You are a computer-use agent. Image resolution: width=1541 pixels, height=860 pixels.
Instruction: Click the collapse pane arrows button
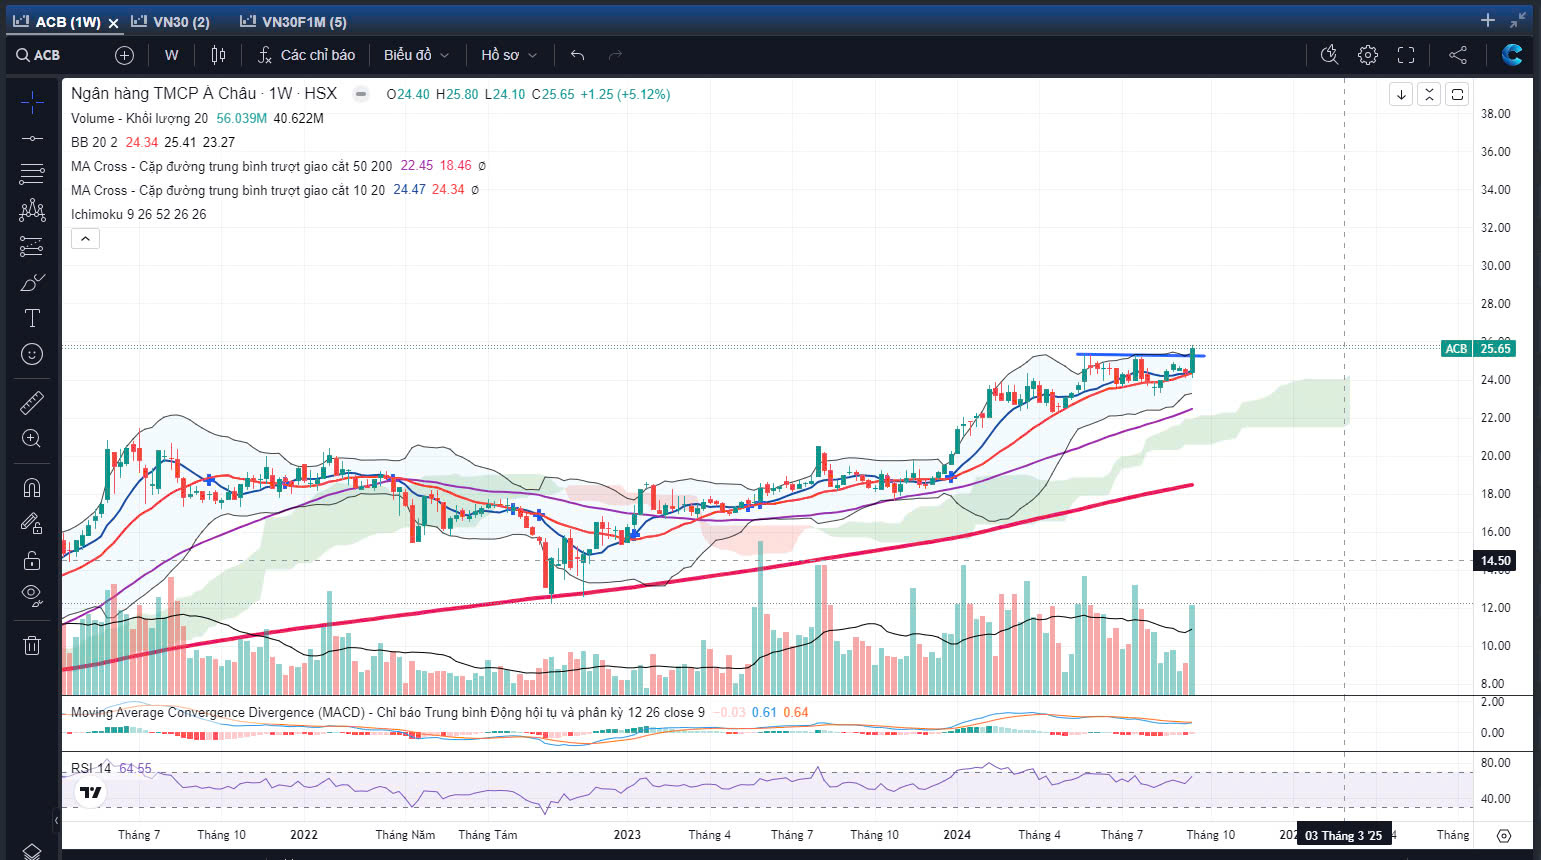coord(1429,94)
